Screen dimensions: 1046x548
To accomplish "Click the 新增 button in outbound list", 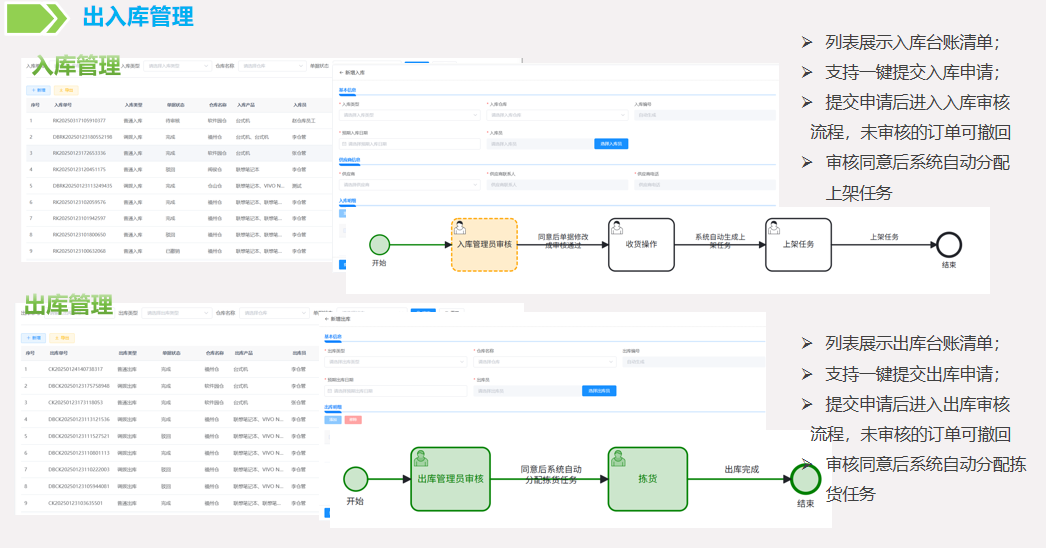I will [x=33, y=338].
